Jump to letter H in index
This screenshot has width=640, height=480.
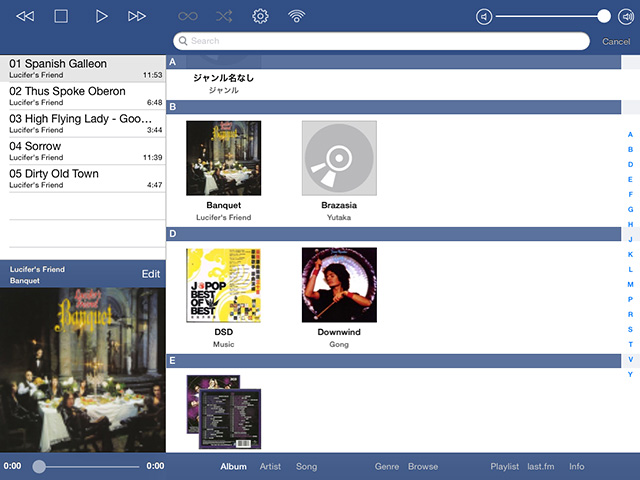630,224
